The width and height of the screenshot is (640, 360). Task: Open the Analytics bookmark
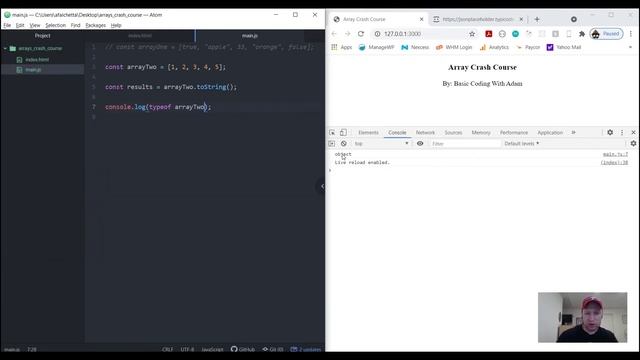click(494, 47)
